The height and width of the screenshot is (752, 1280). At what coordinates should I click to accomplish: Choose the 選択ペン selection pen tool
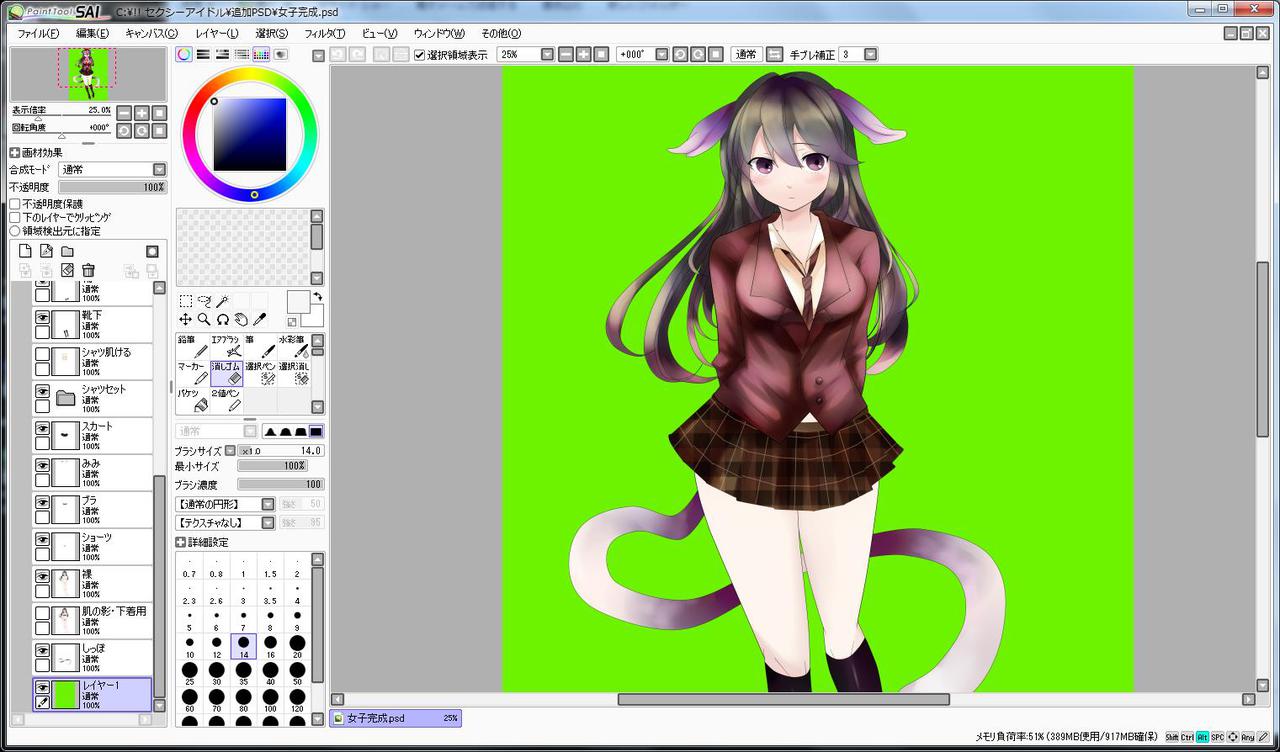[x=260, y=374]
